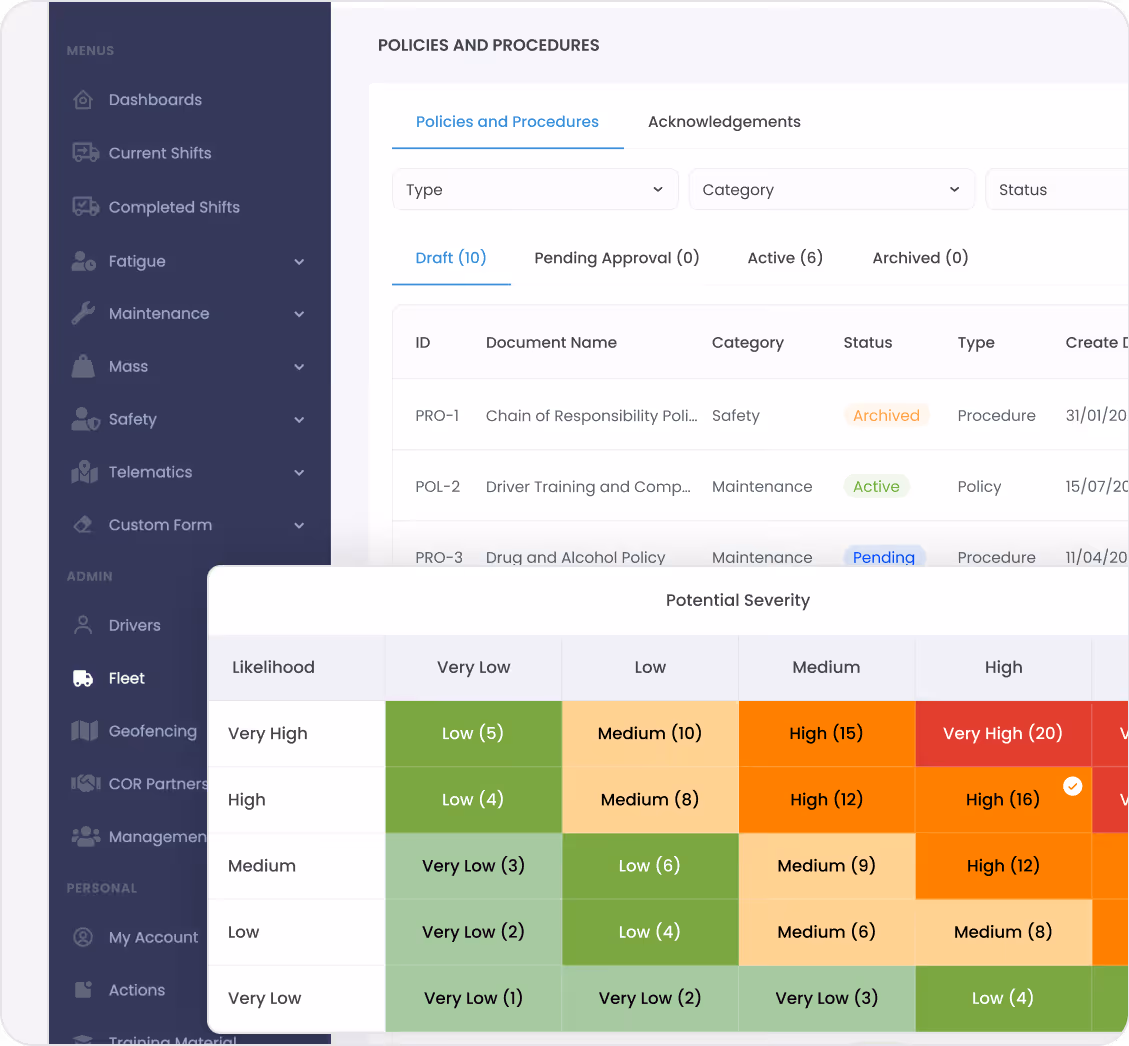
Task: Select the Very High (20) red cell
Action: 1003,733
